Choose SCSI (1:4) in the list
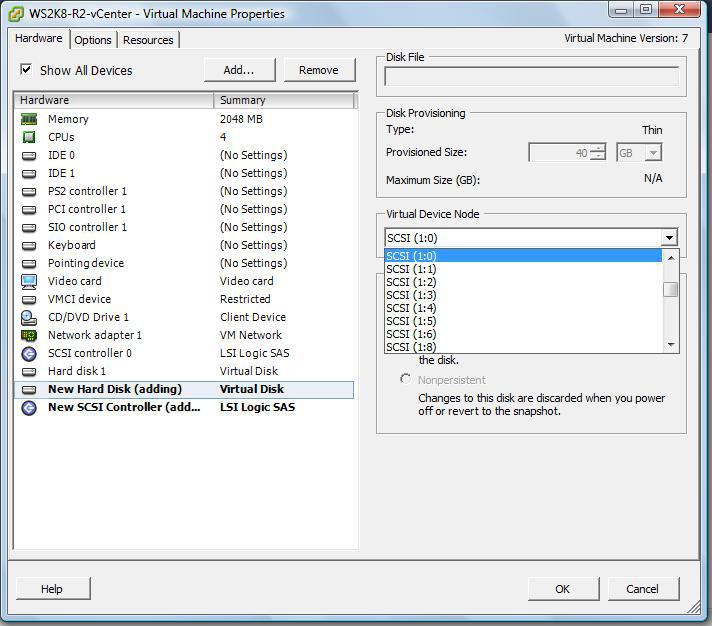712x626 pixels. click(523, 308)
